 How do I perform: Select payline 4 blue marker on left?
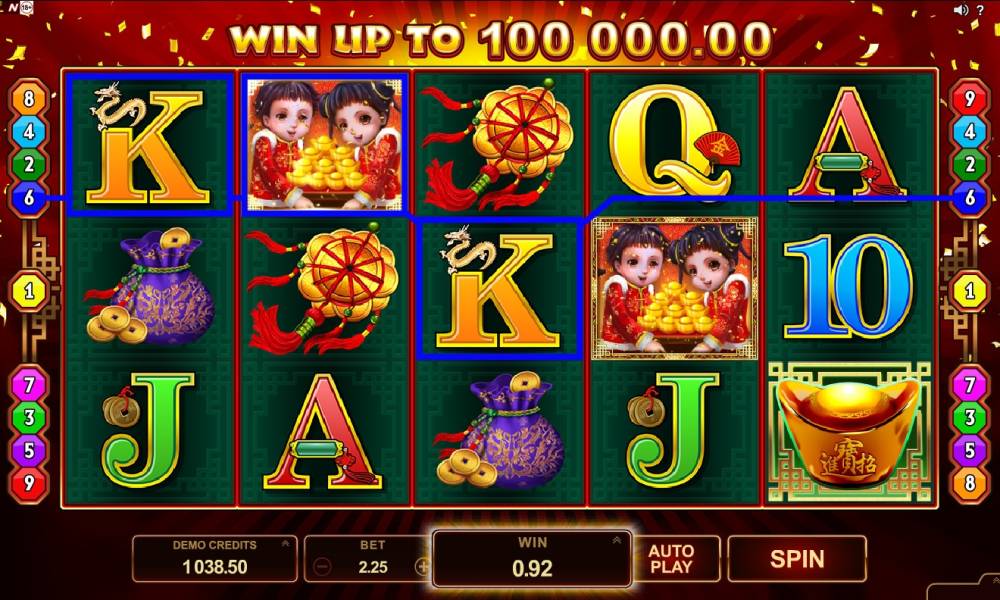coord(29,132)
